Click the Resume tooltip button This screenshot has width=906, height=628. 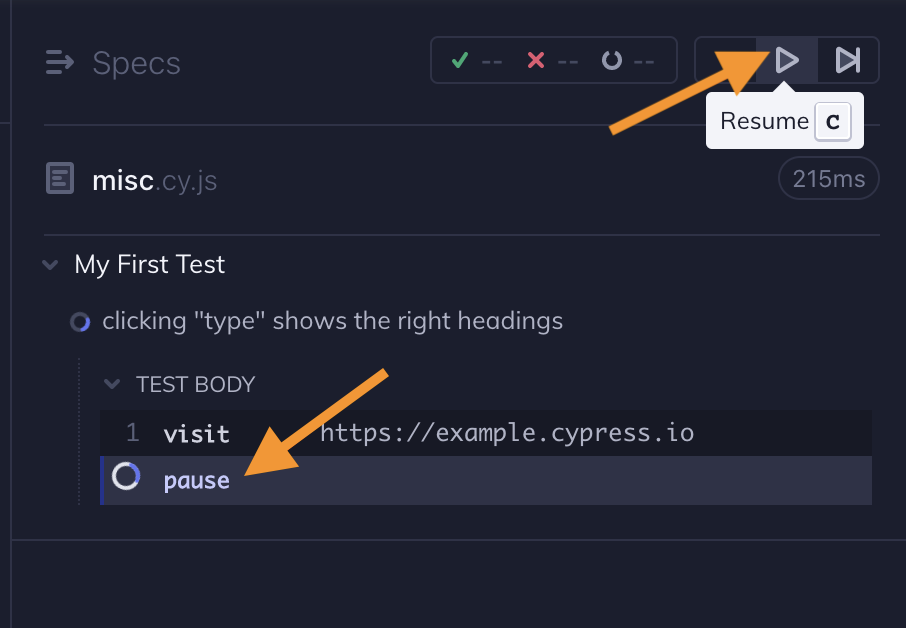(765, 120)
